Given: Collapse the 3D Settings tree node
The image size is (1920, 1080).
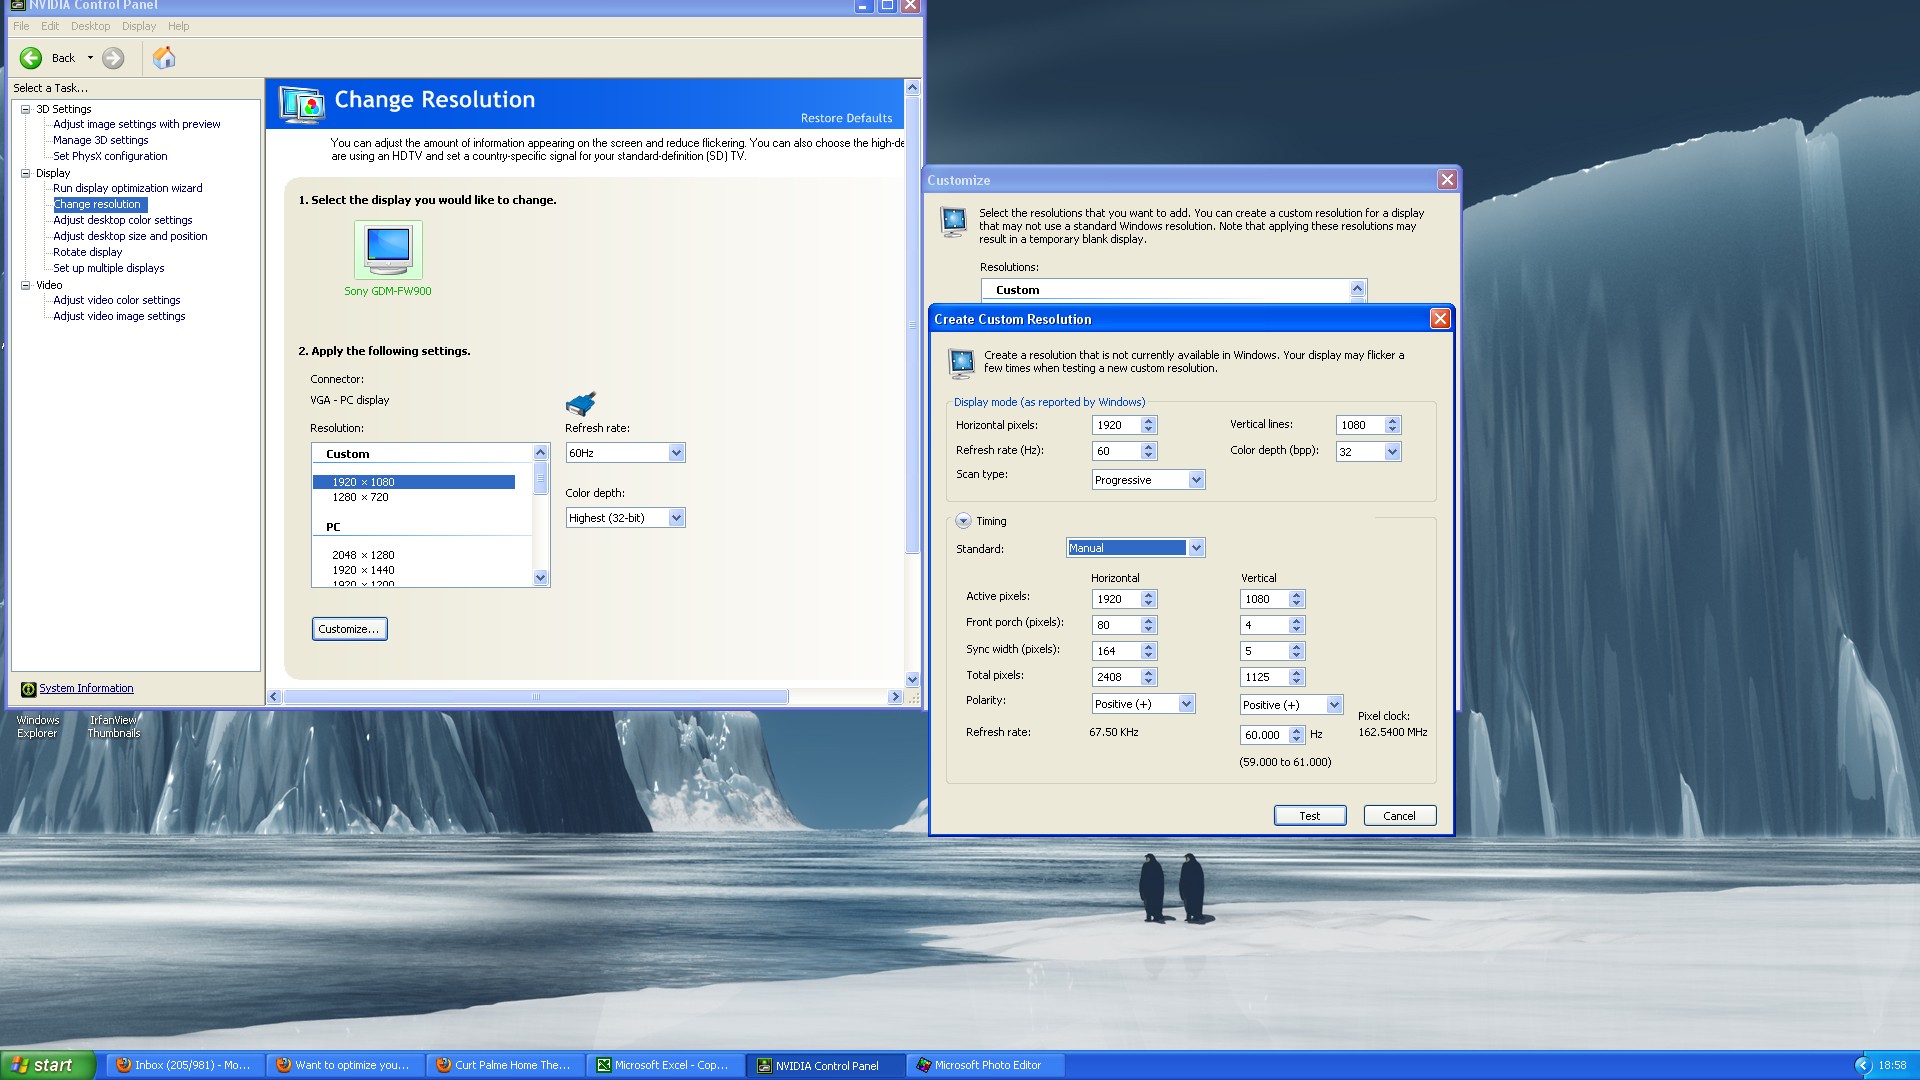Looking at the screenshot, I should (x=26, y=109).
